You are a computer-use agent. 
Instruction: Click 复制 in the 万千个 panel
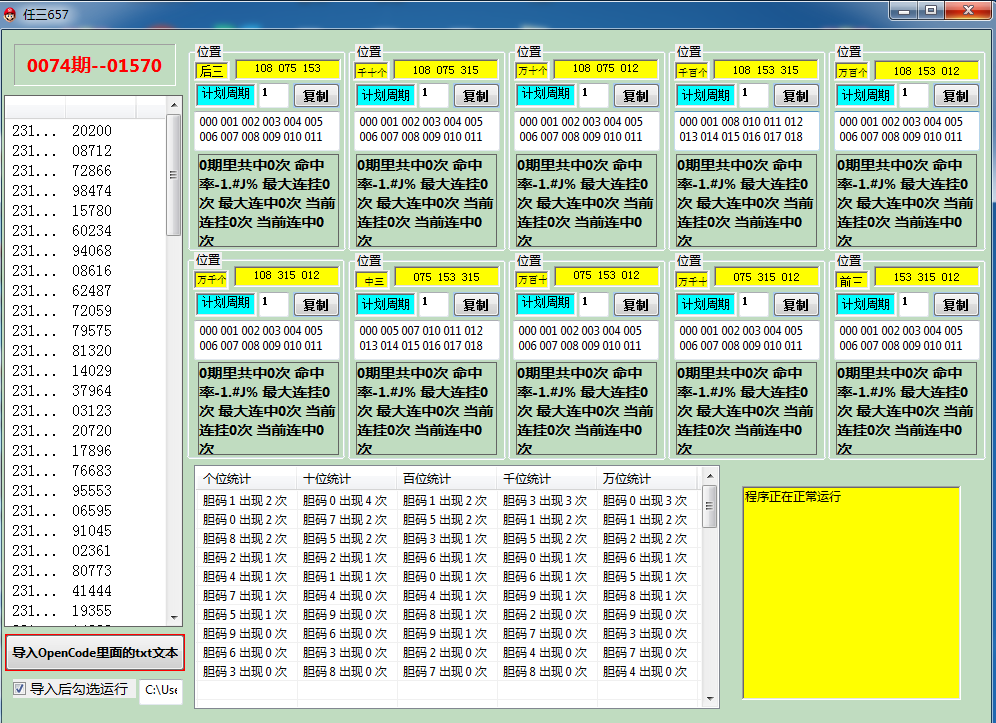(316, 305)
